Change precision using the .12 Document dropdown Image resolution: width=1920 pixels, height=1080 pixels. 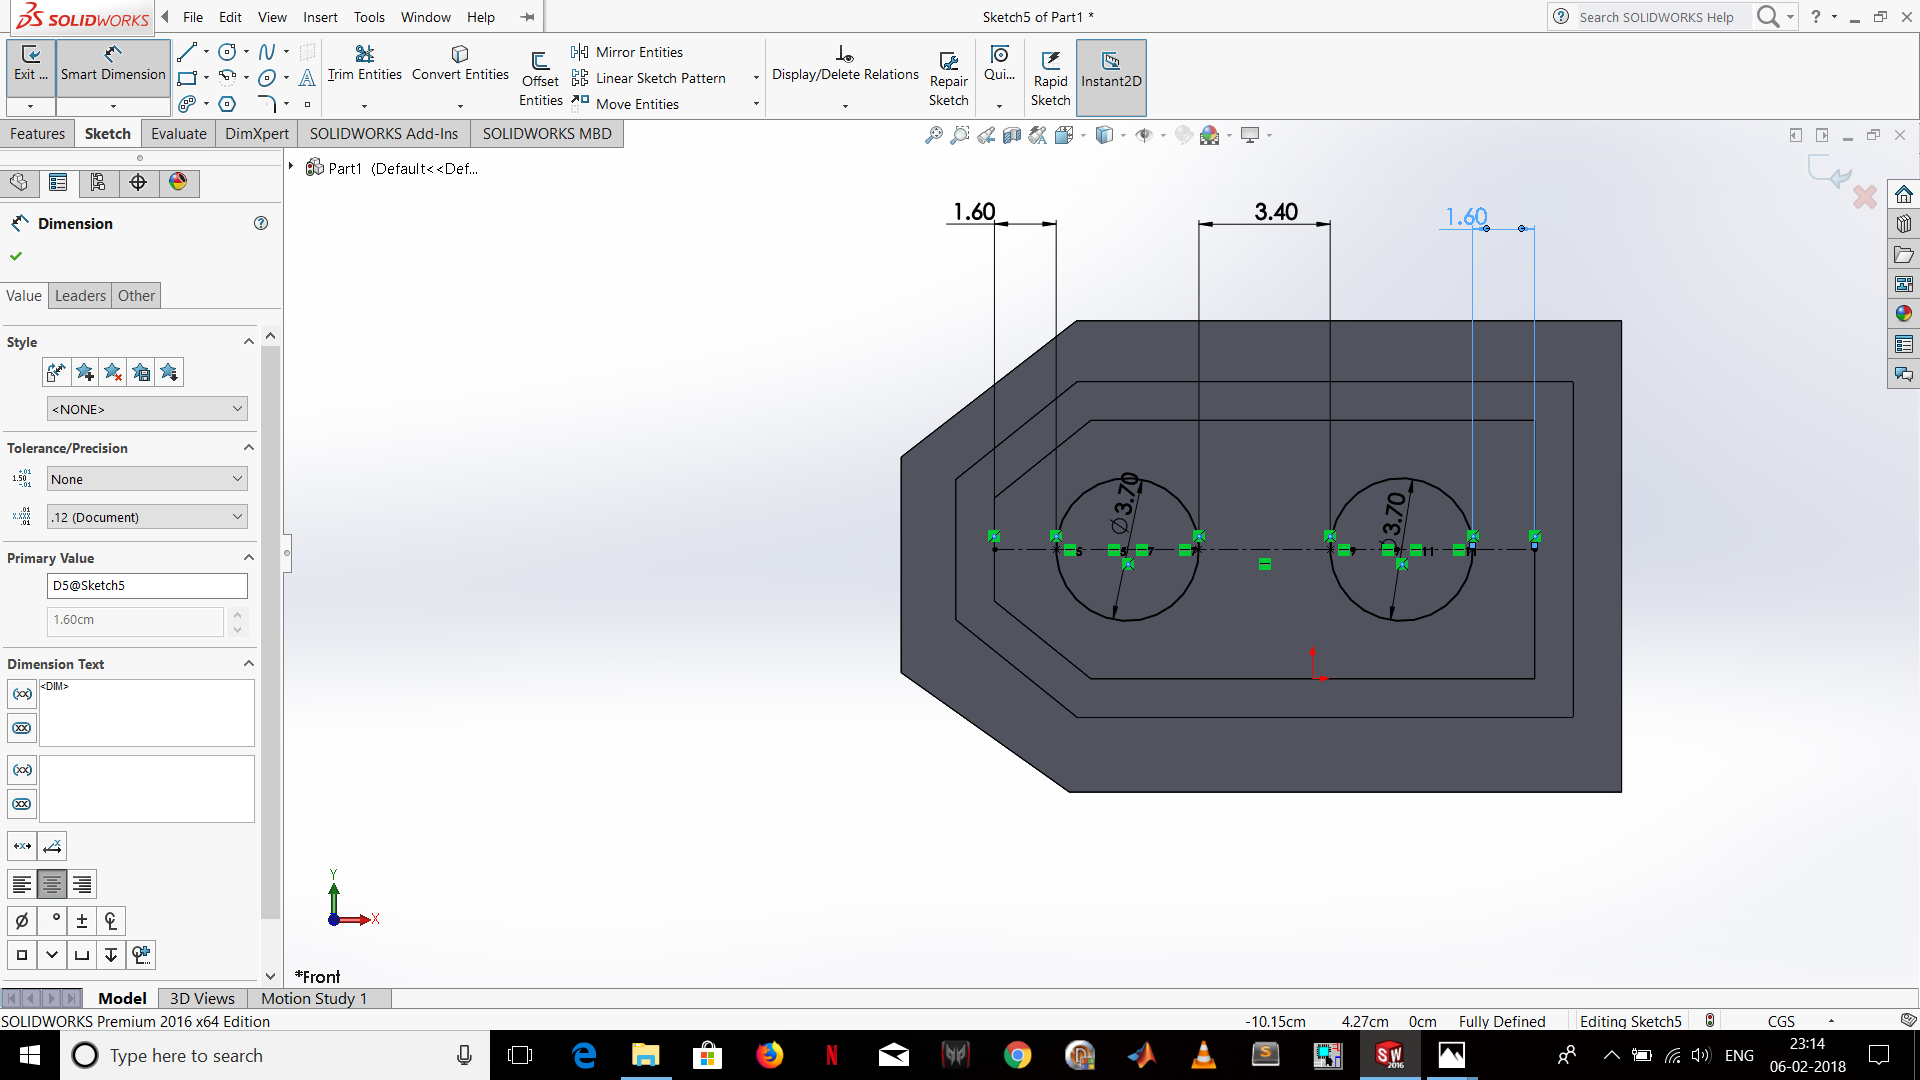(146, 516)
